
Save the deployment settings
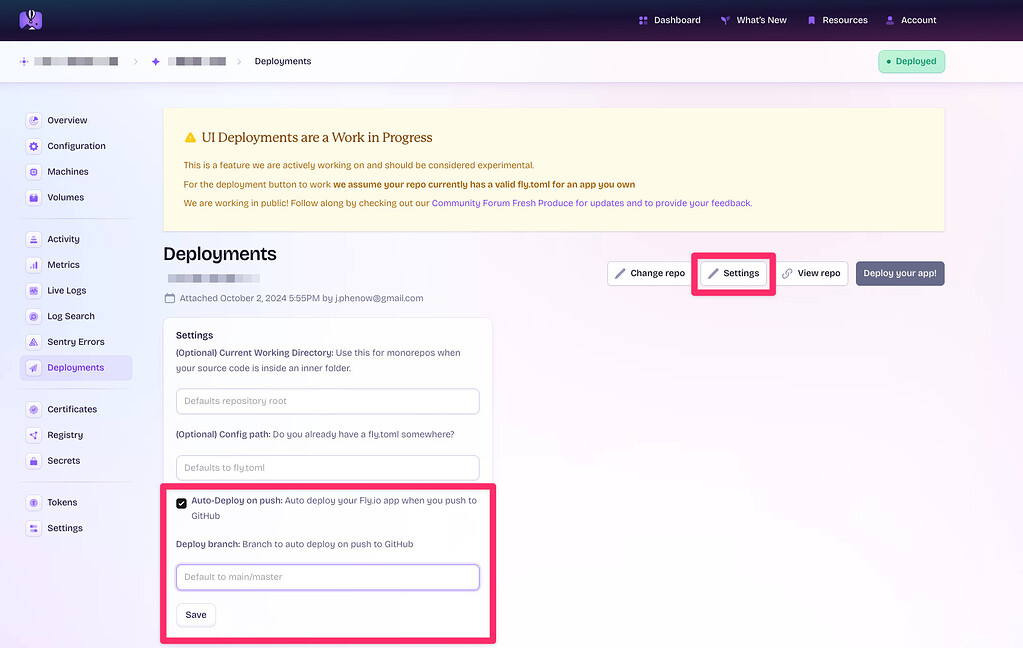pos(195,614)
